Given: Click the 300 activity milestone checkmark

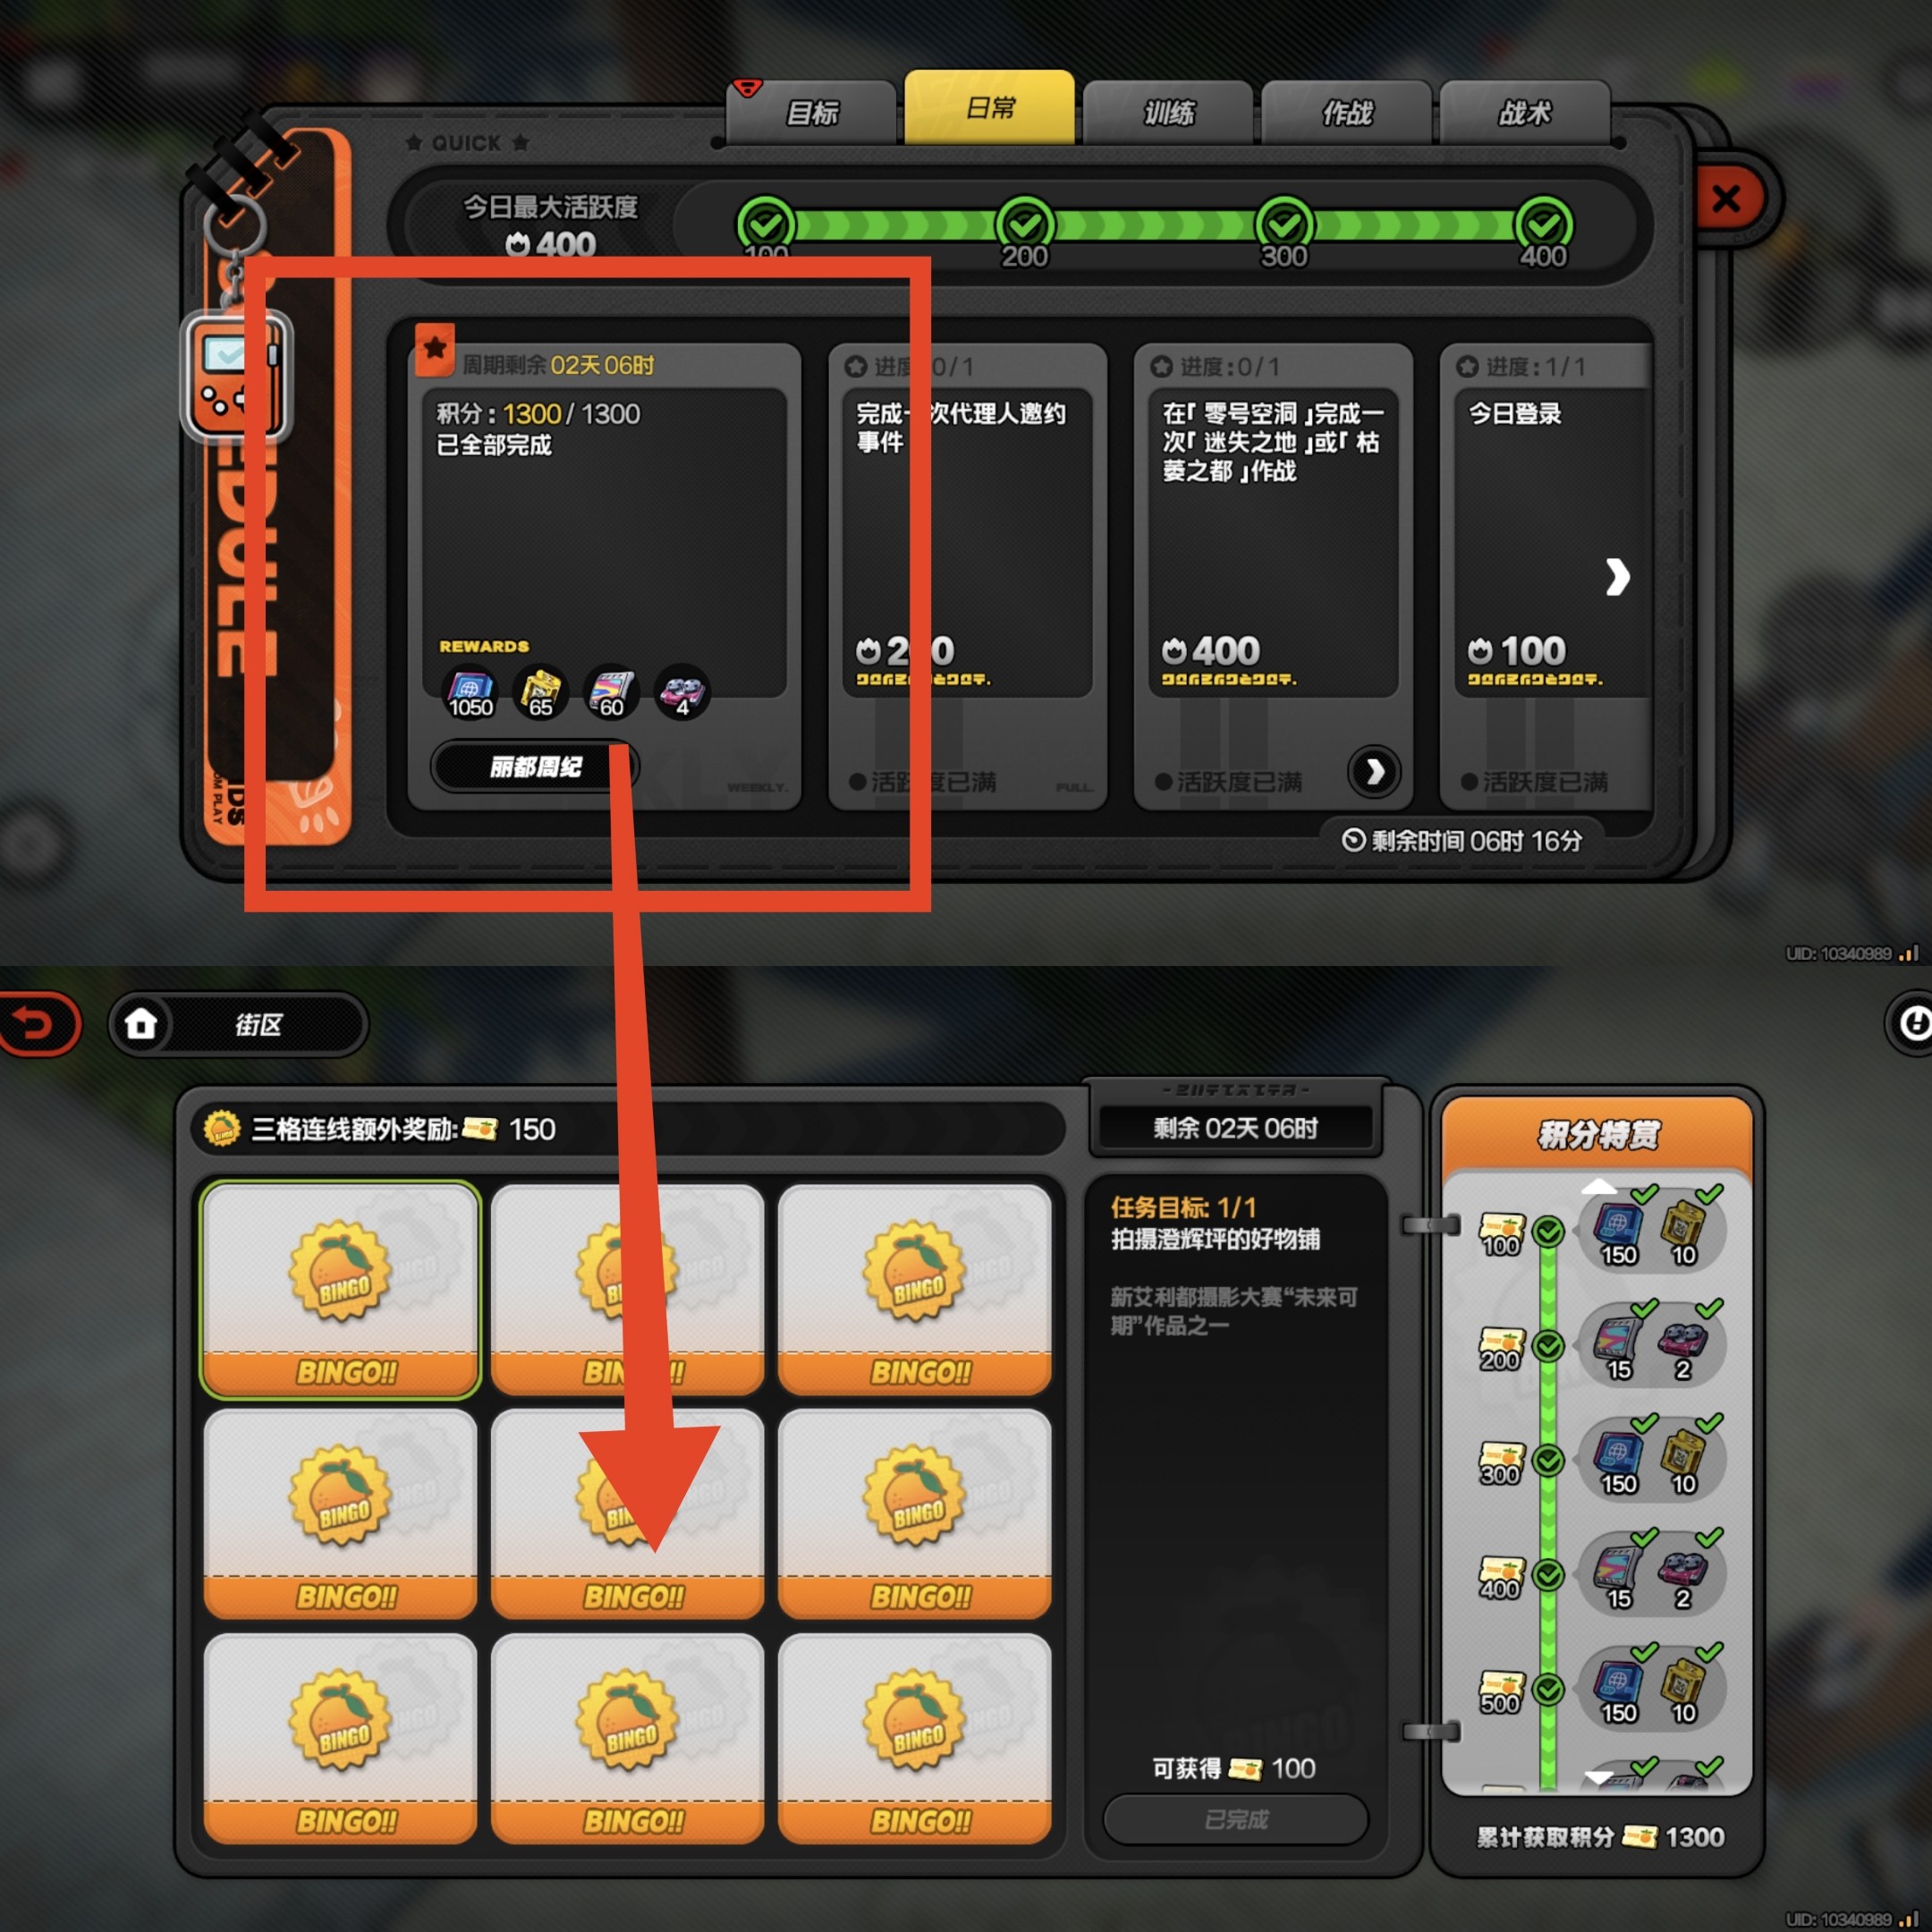Looking at the screenshot, I should point(1284,224).
